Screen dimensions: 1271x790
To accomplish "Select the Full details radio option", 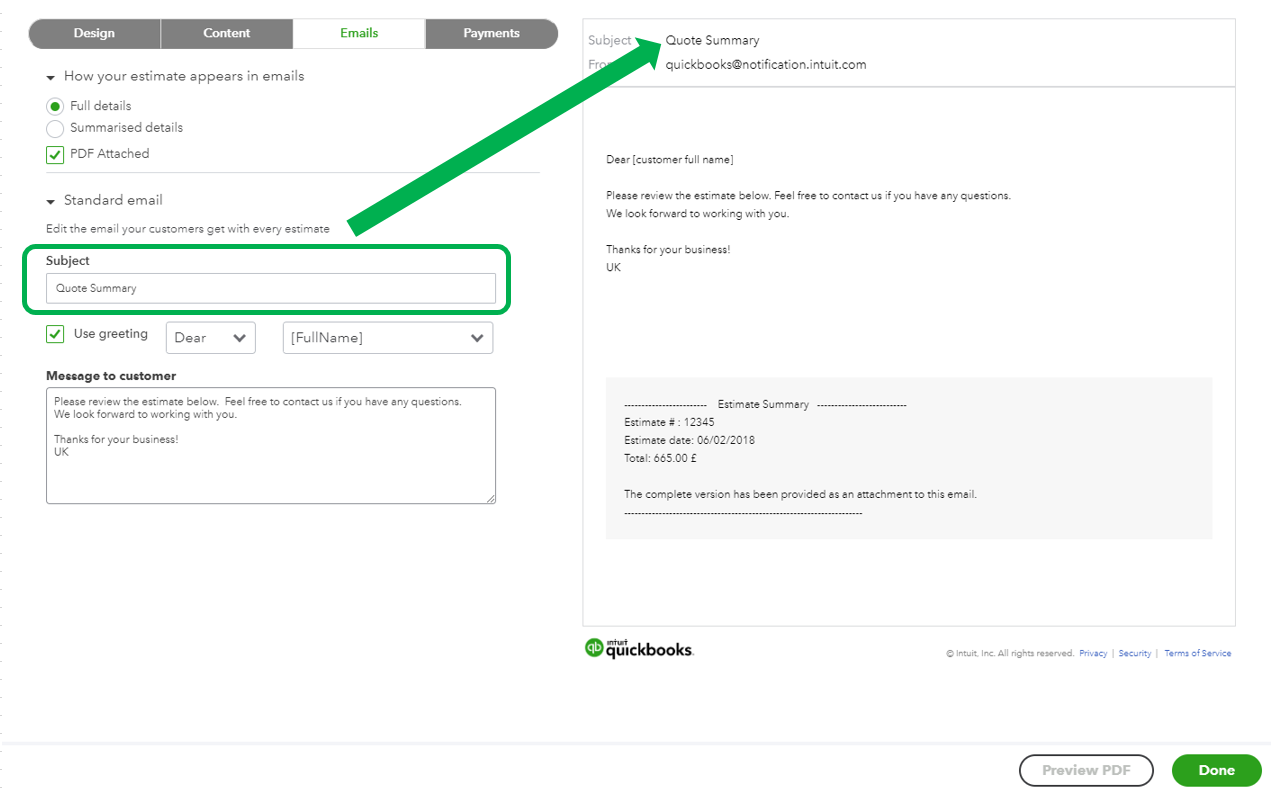I will tap(55, 106).
